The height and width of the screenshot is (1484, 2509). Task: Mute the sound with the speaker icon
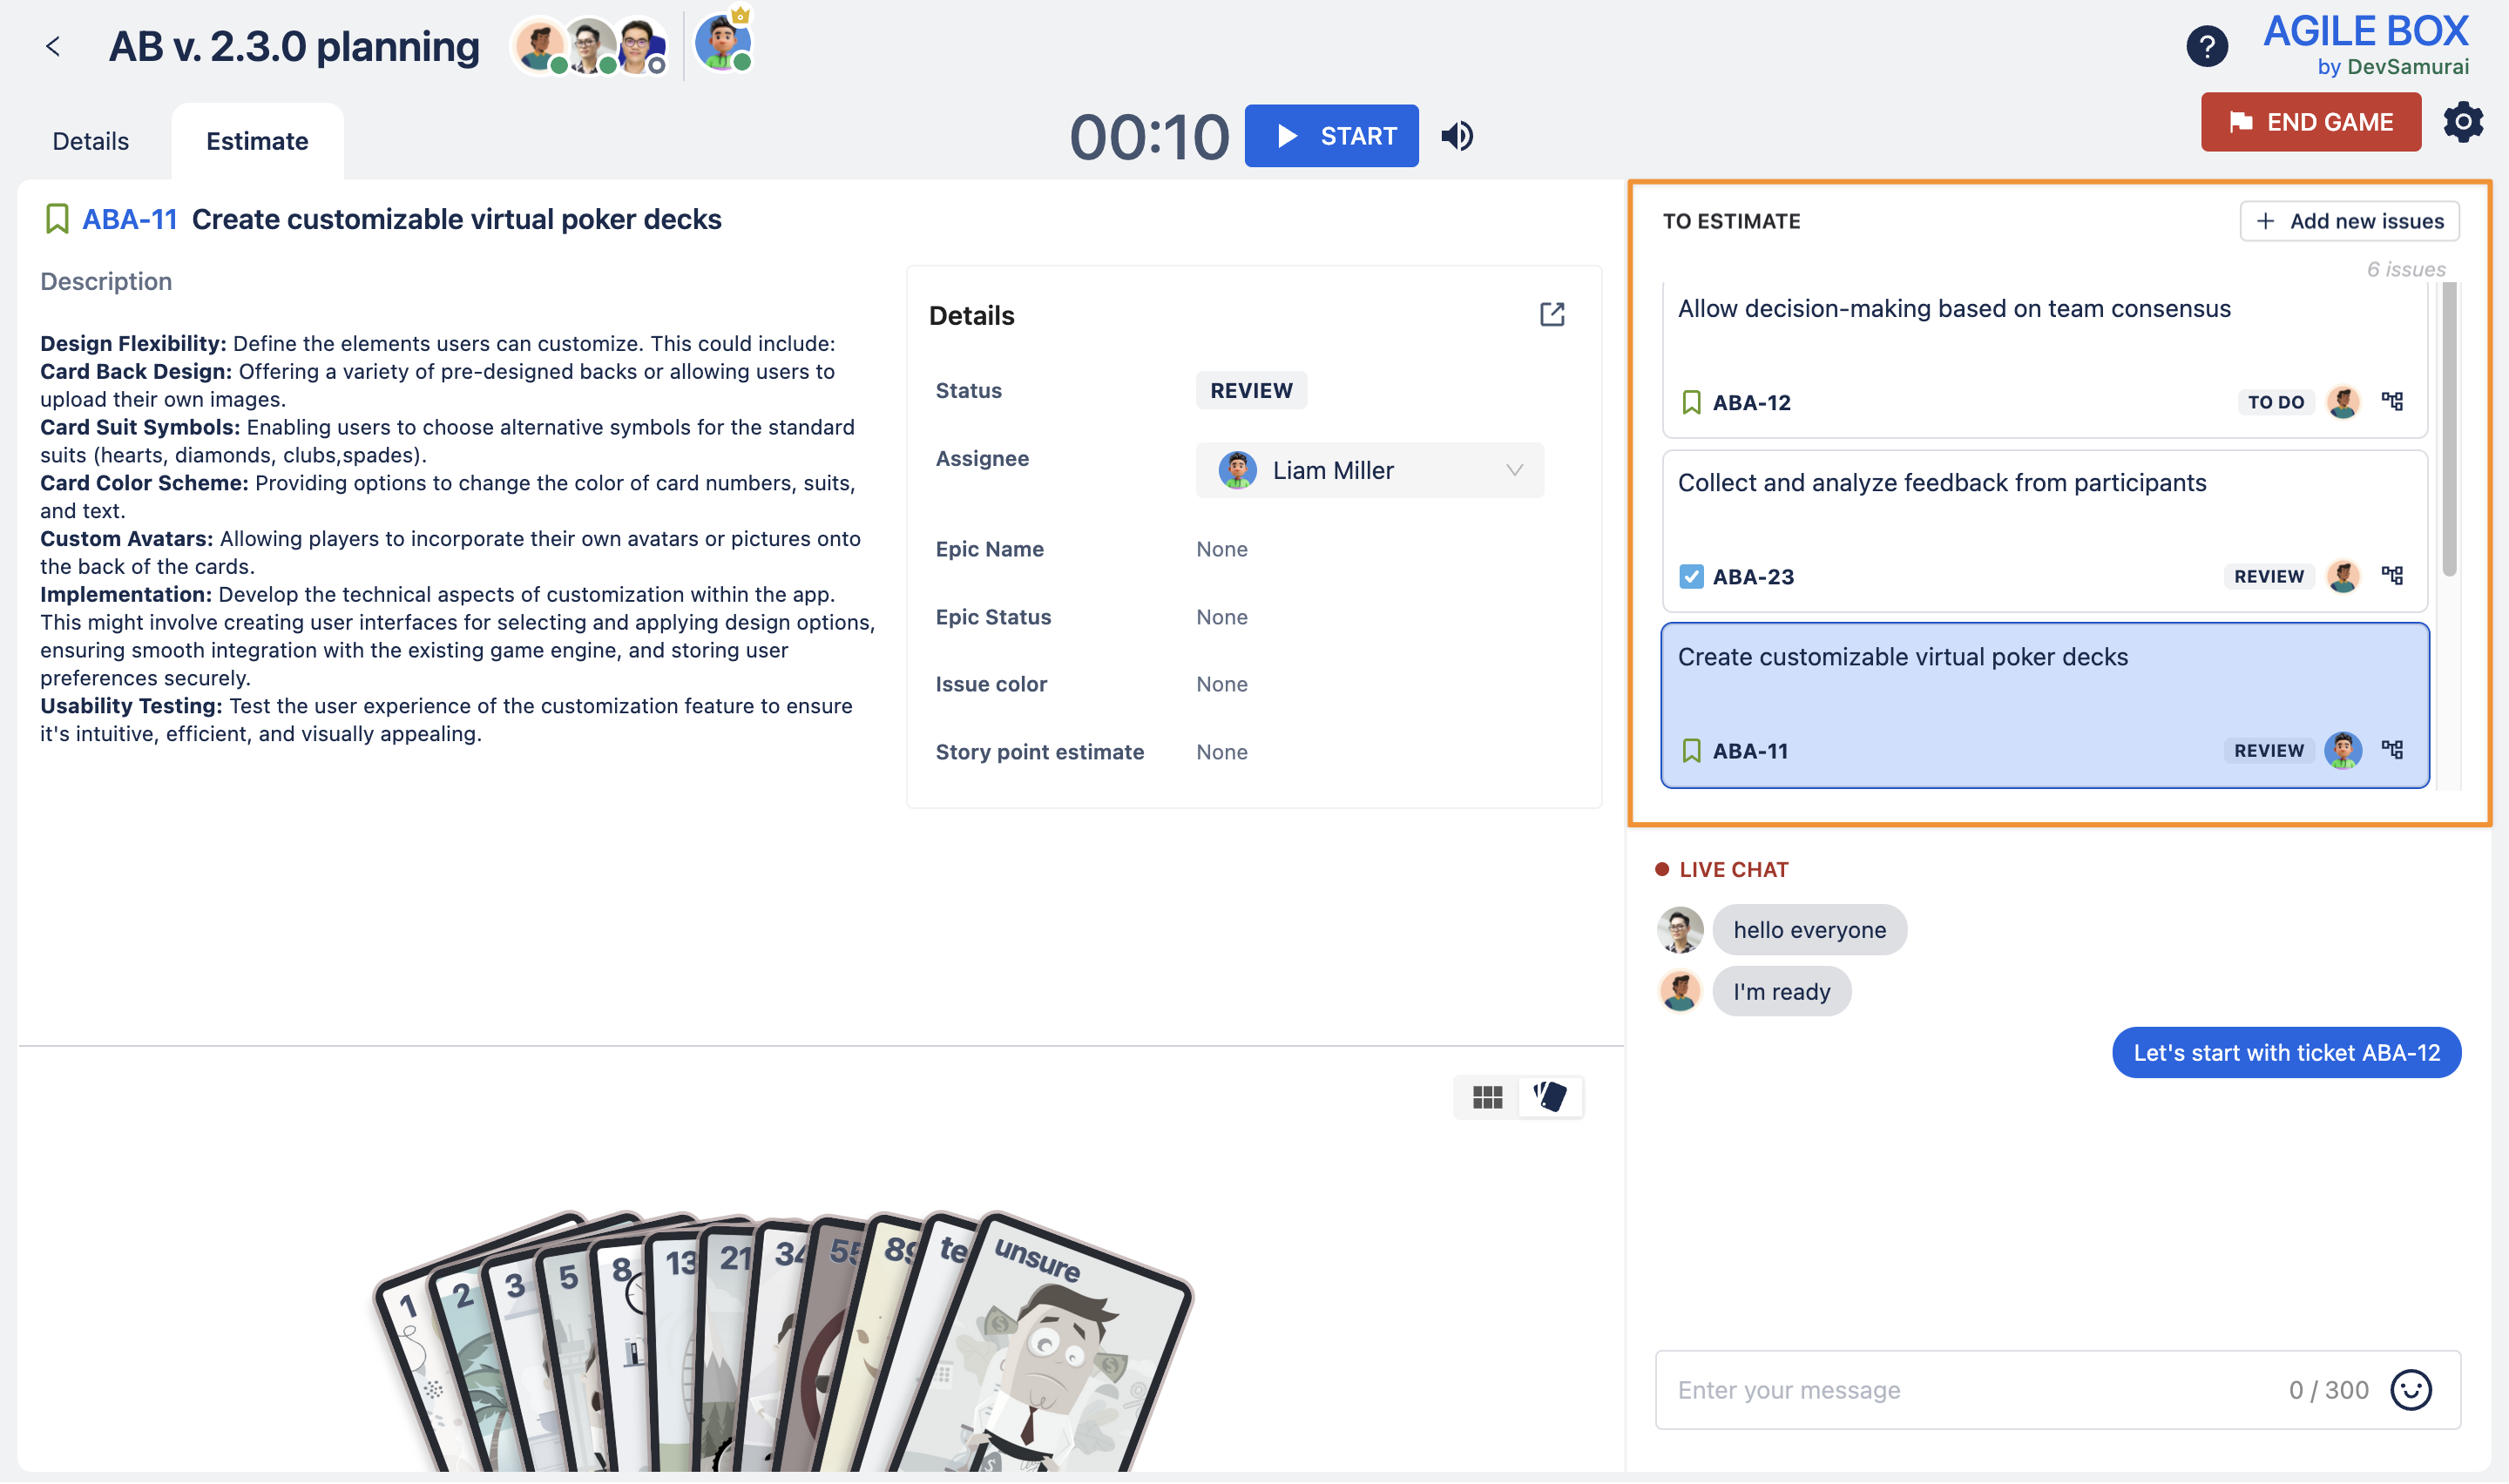coord(1458,136)
